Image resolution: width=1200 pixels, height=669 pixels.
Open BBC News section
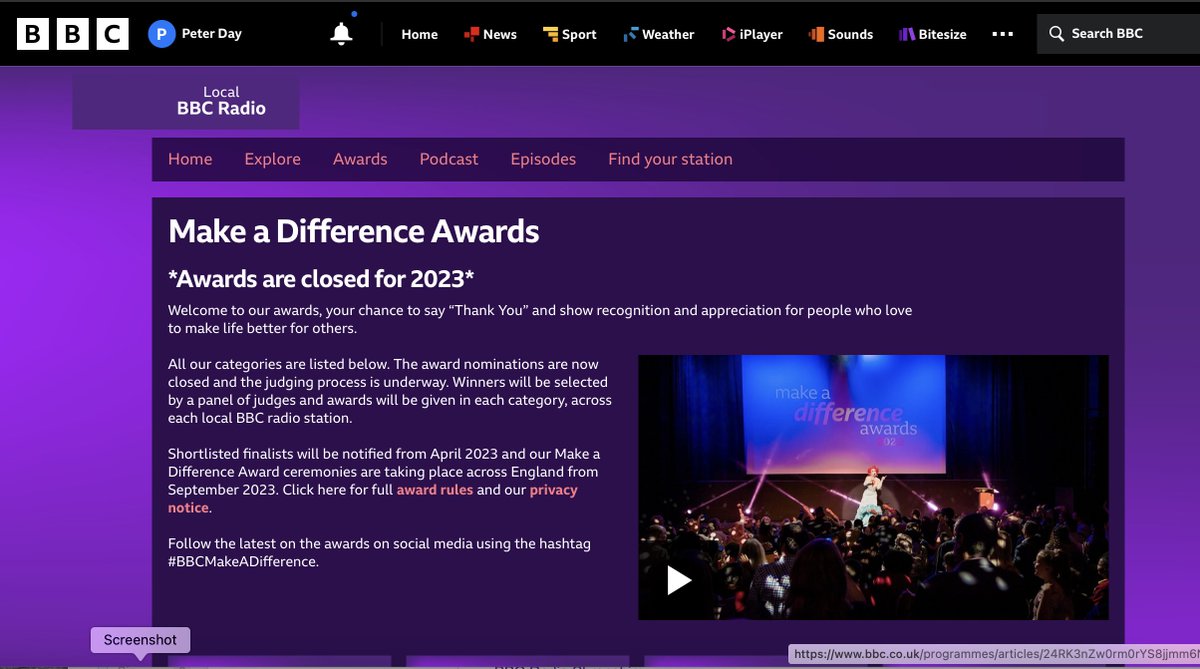pyautogui.click(x=490, y=34)
